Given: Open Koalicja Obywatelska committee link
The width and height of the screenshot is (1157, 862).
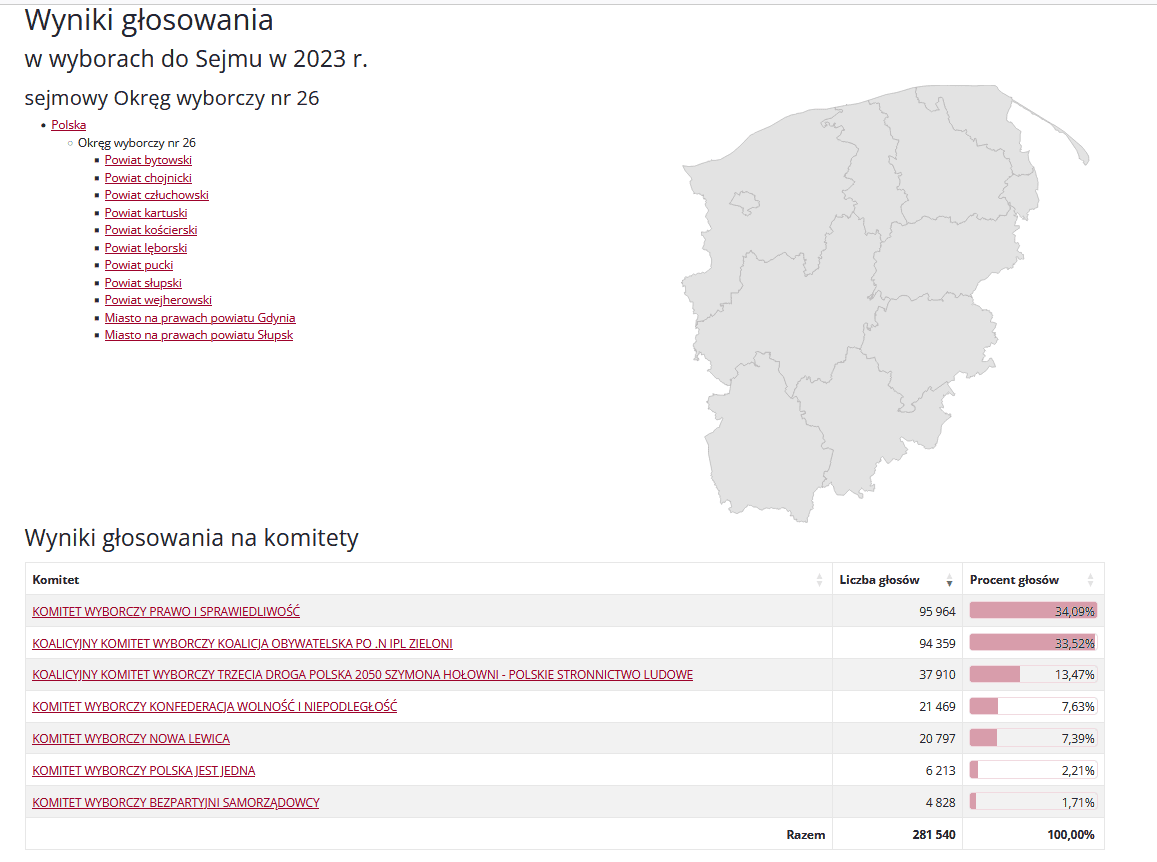Looking at the screenshot, I should pyautogui.click(x=242, y=643).
